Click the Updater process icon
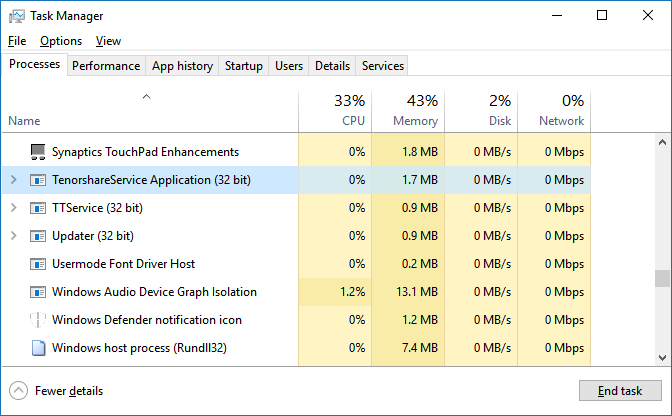Image resolution: width=672 pixels, height=416 pixels. click(x=38, y=236)
